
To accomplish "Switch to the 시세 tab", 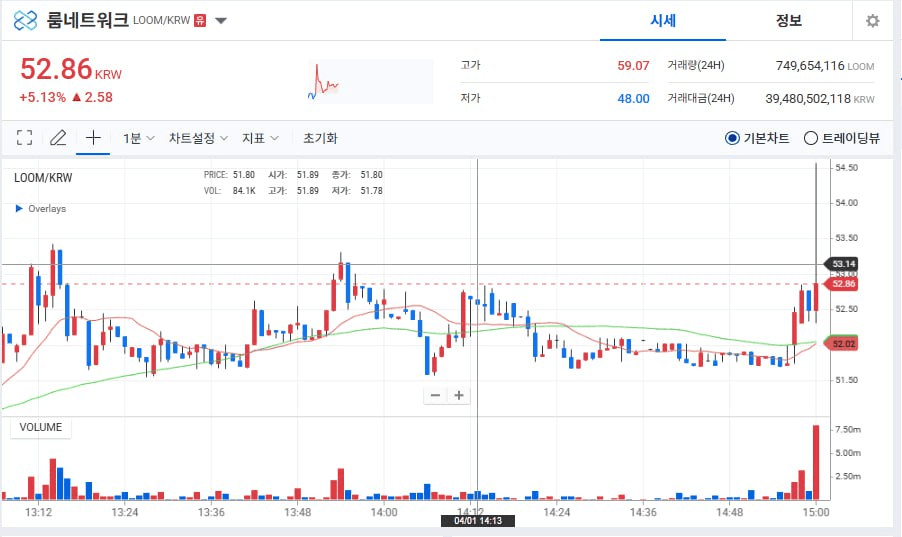I will pos(663,21).
